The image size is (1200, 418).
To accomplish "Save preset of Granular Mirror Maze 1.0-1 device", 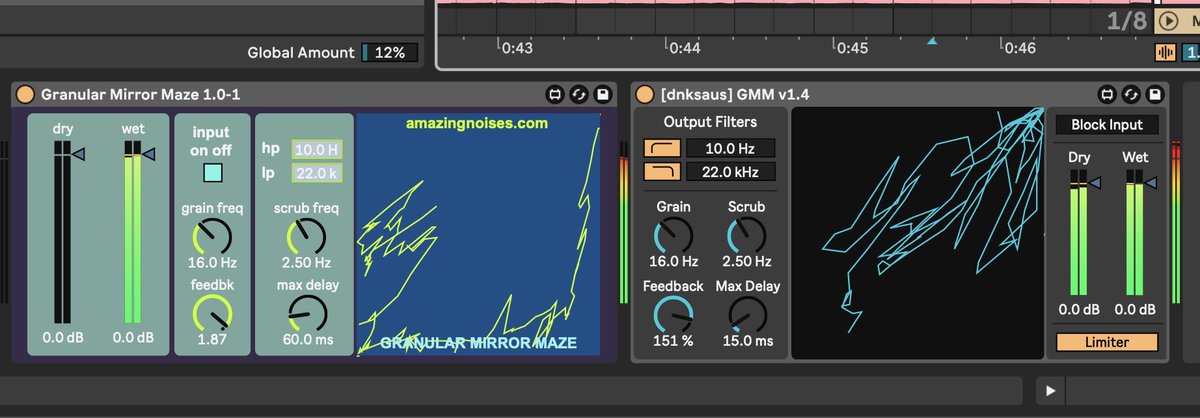I will pos(602,95).
